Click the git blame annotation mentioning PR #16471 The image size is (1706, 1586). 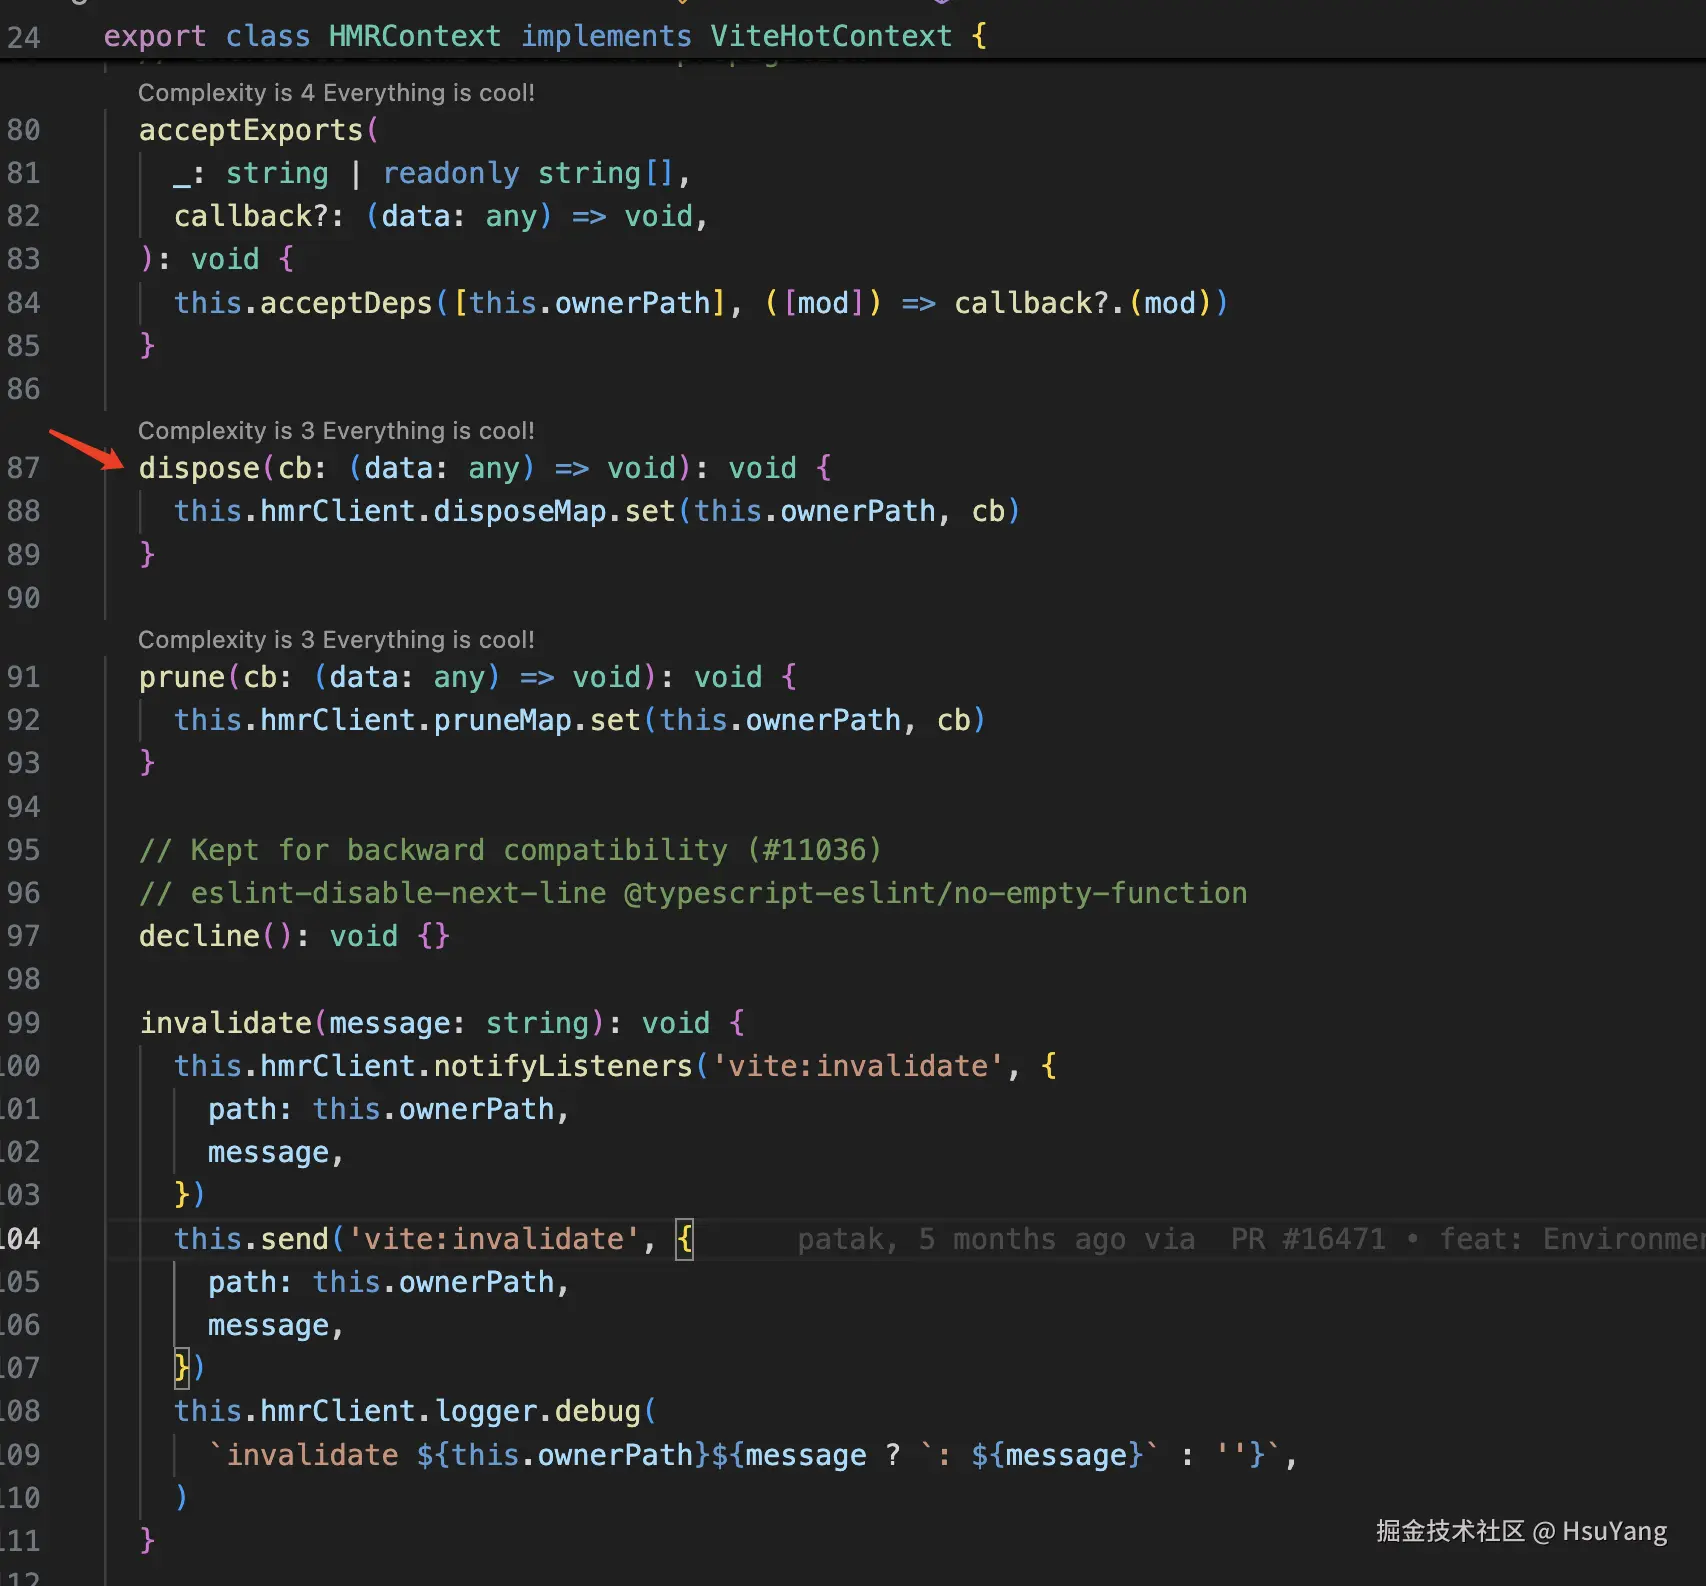pyautogui.click(x=1250, y=1239)
